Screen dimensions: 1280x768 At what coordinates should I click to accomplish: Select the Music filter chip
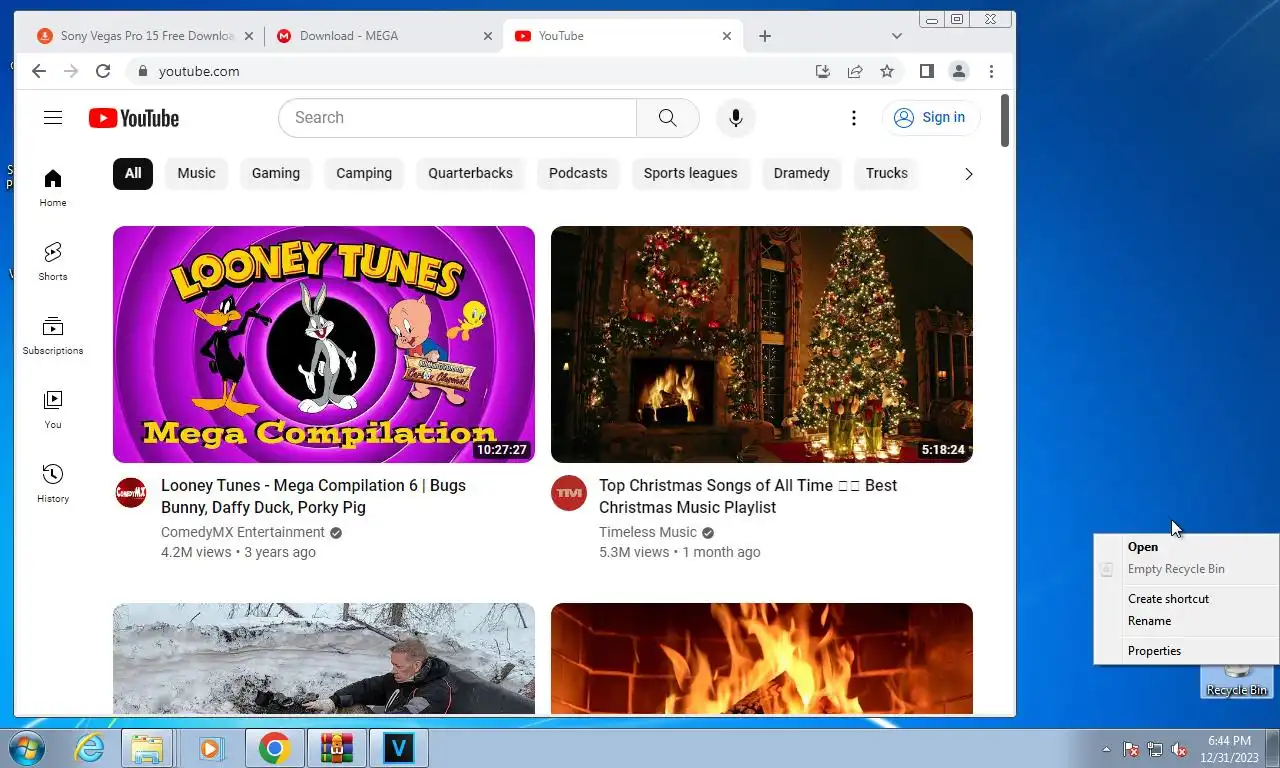click(196, 173)
